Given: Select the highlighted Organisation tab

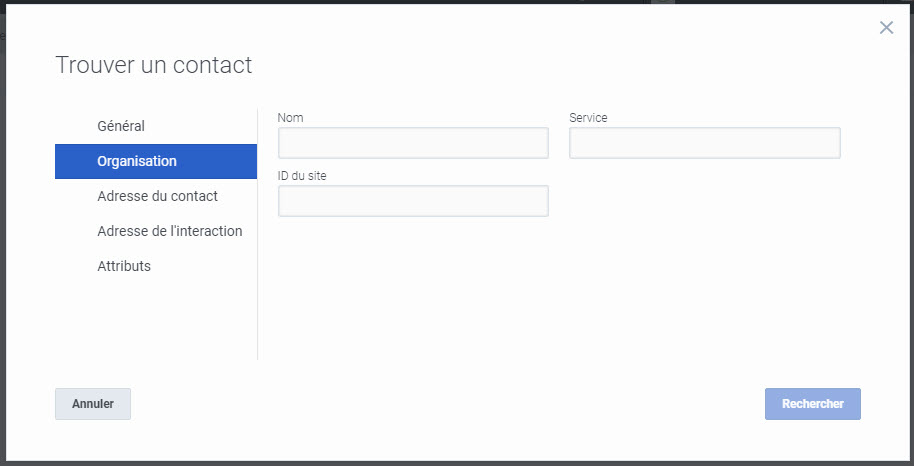Looking at the screenshot, I should coord(156,162).
